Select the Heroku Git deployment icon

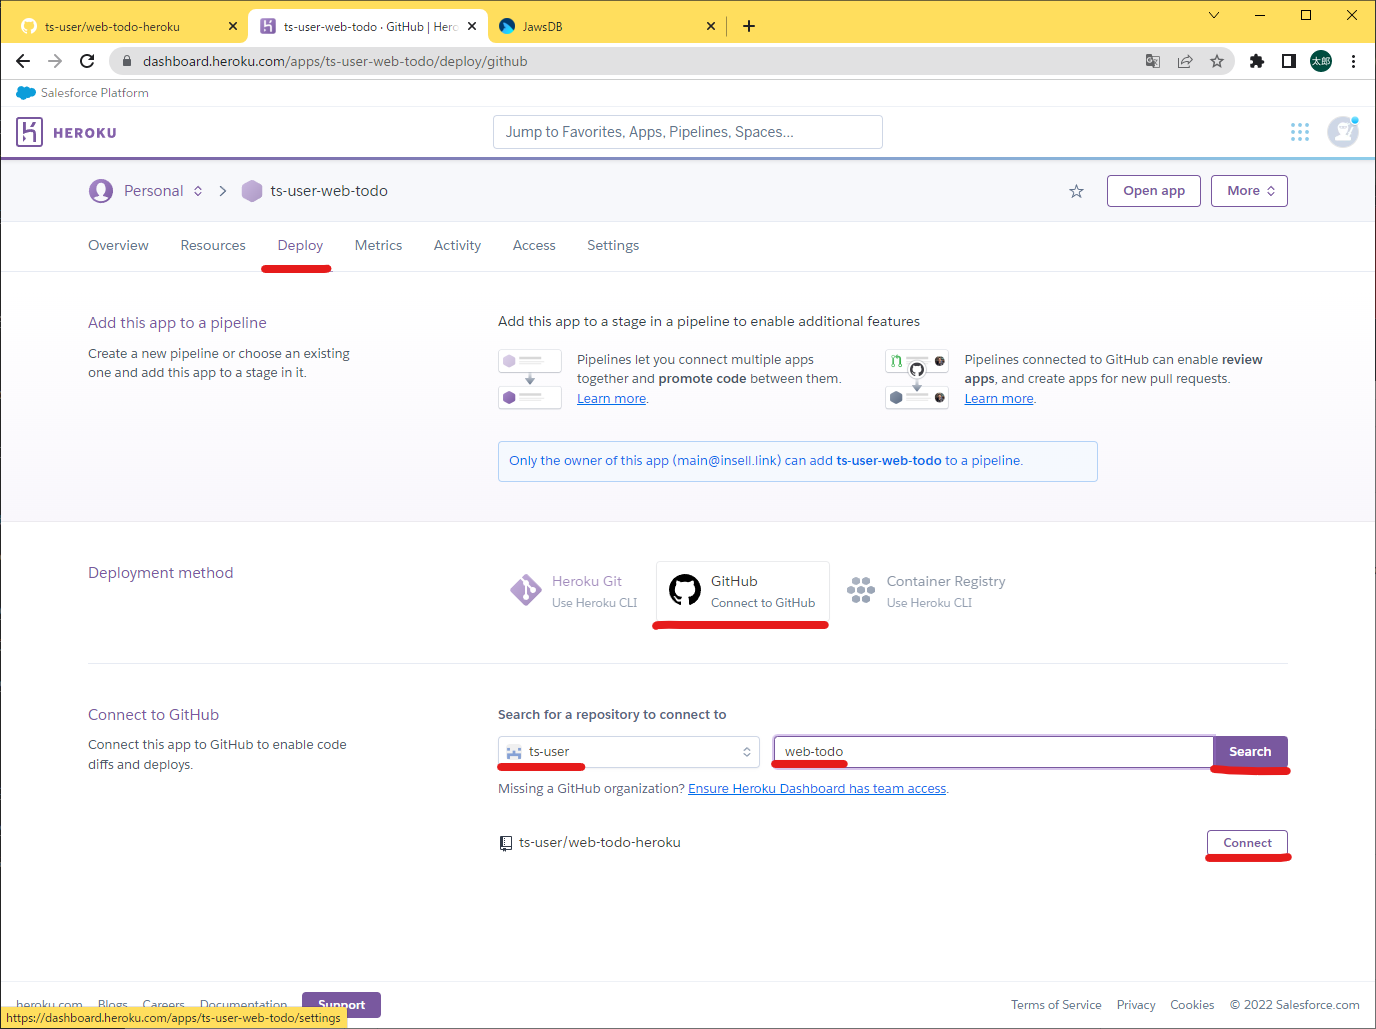click(525, 590)
